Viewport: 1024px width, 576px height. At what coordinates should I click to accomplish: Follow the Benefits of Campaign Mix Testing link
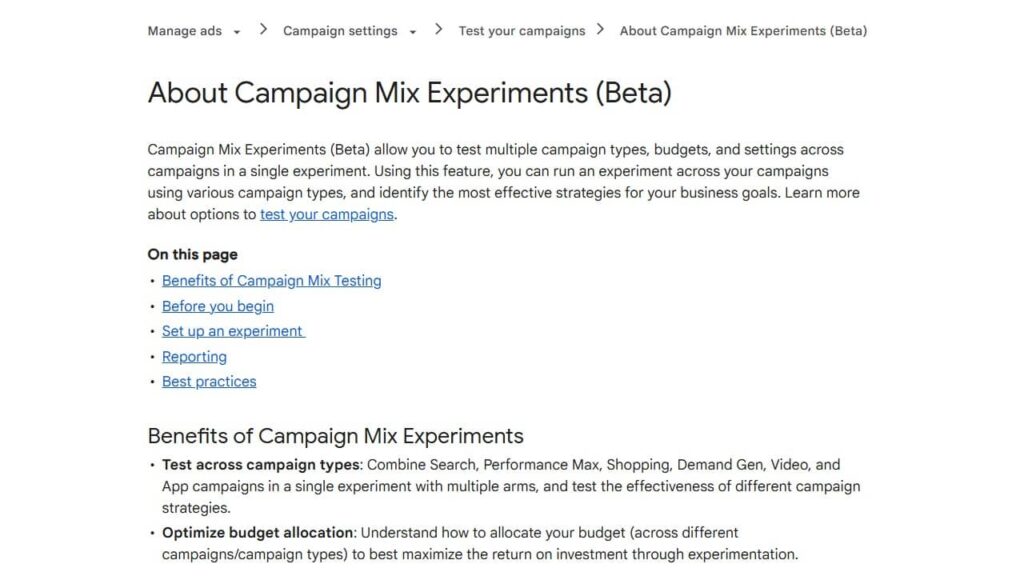point(271,281)
